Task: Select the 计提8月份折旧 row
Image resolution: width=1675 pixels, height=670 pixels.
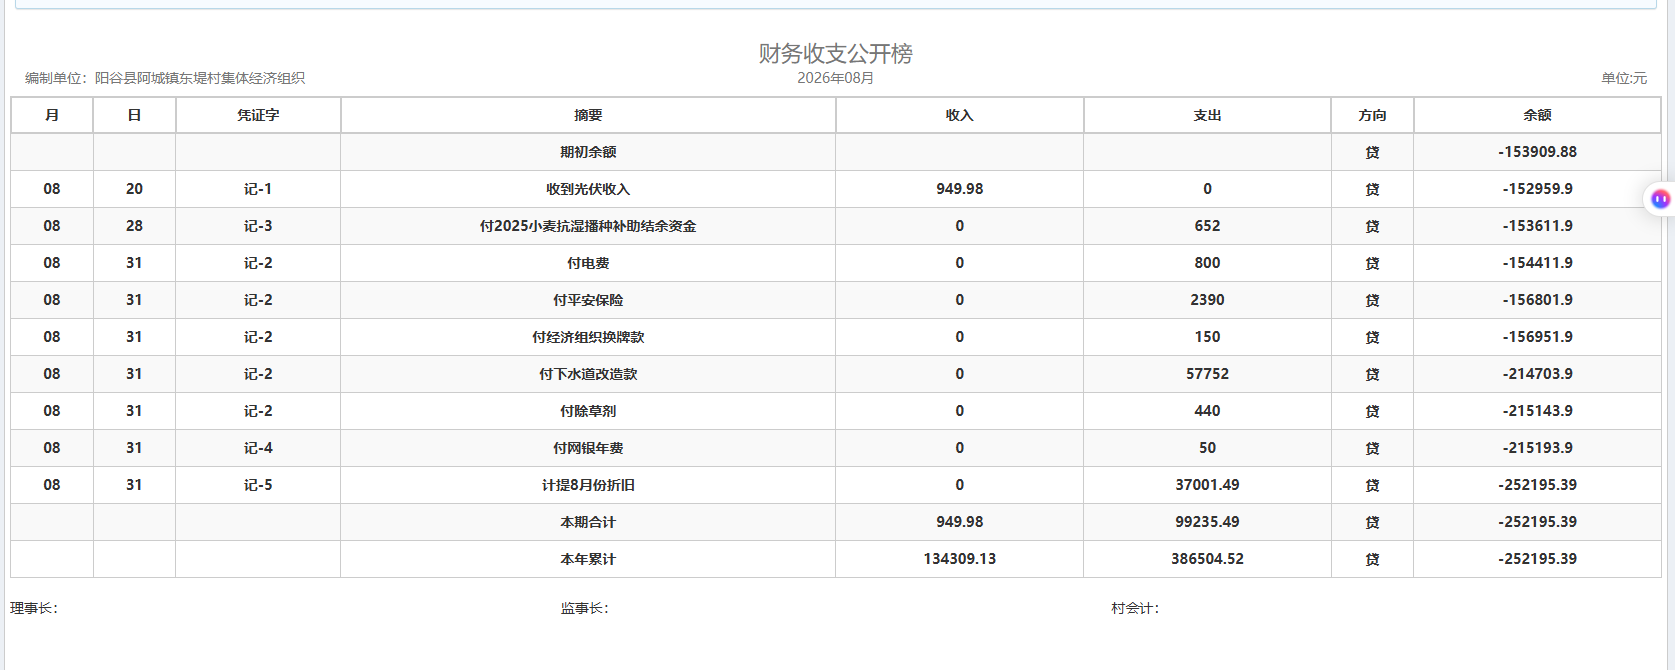Action: 836,485
